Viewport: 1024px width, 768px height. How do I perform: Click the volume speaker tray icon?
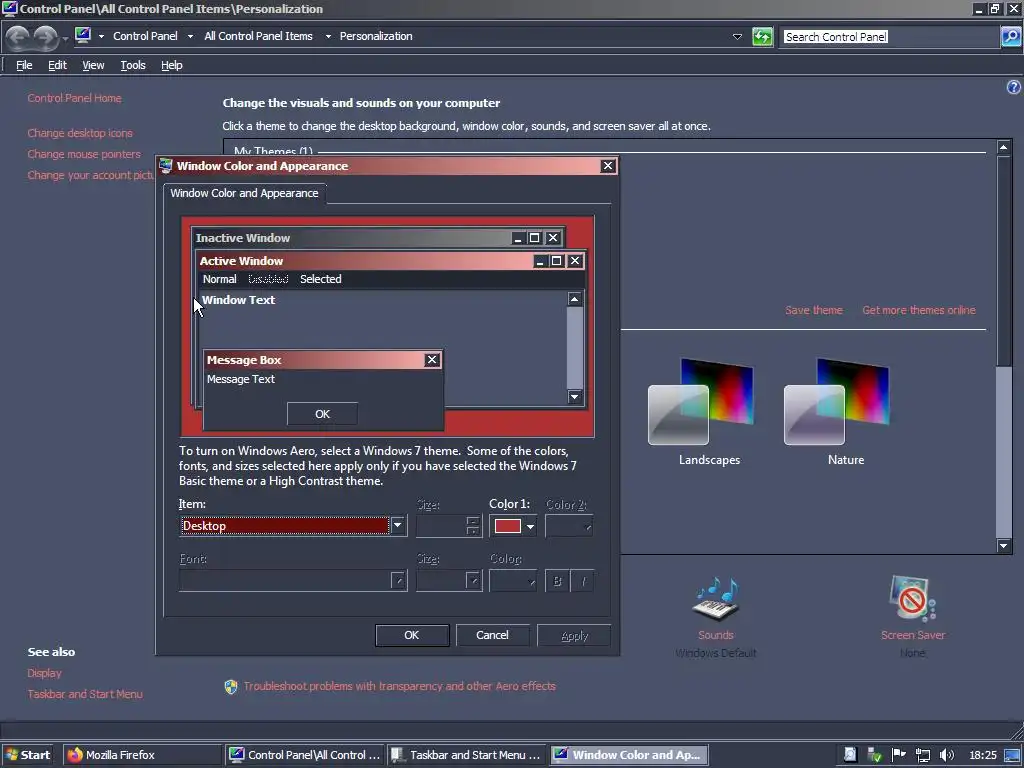(x=946, y=755)
